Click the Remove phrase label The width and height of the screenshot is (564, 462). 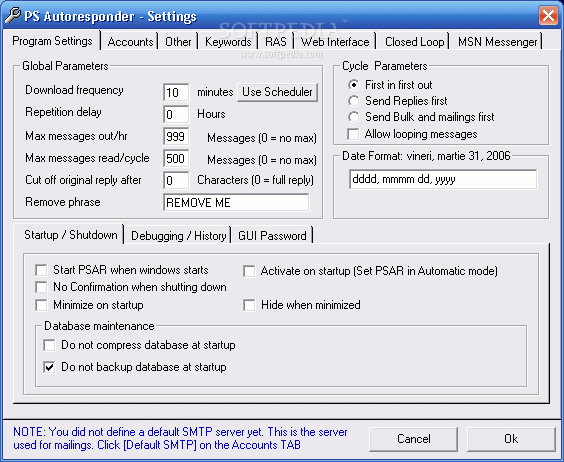click(63, 202)
